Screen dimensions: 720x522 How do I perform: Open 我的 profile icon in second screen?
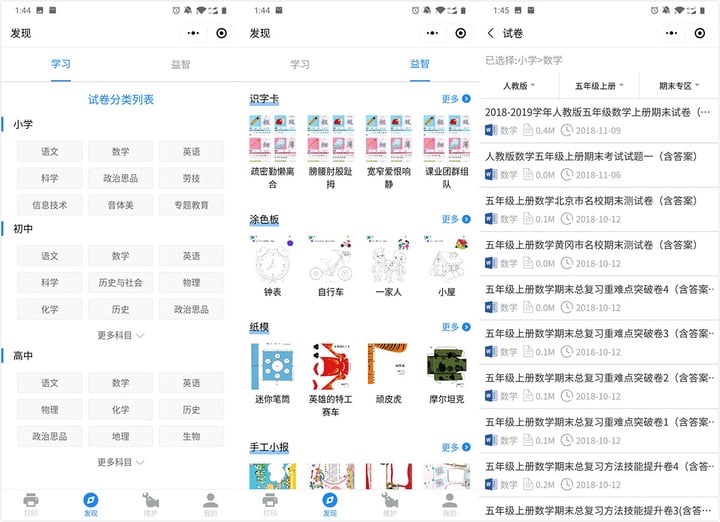tap(450, 500)
